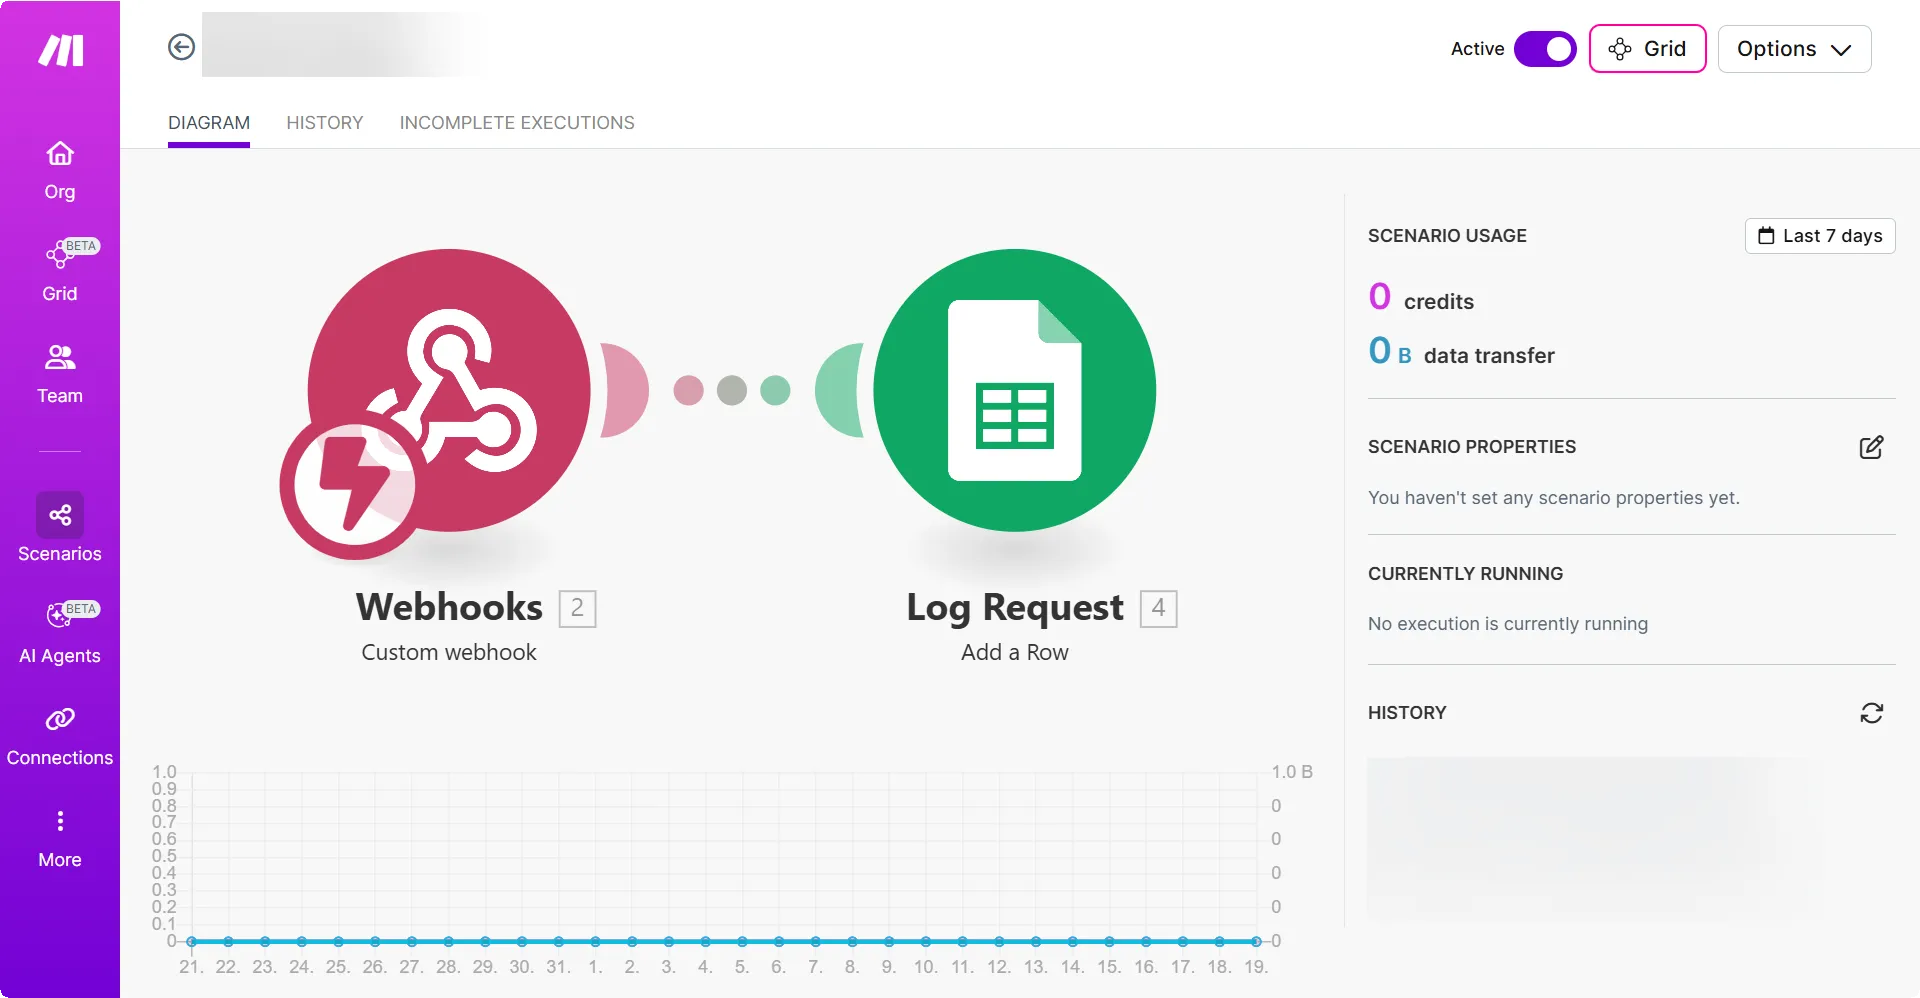Refresh the History panel
Viewport: 1920px width, 998px height.
pos(1871,713)
